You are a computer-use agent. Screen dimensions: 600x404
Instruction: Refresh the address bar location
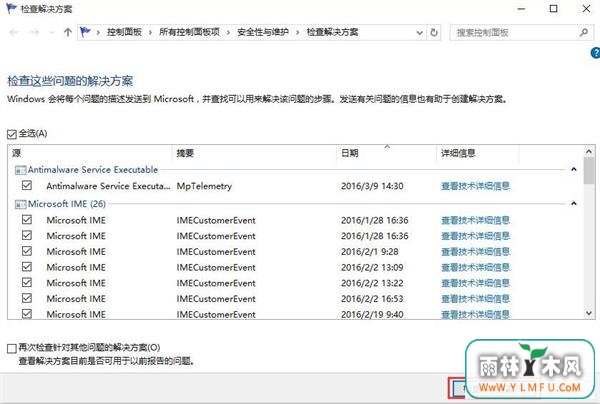tap(434, 33)
